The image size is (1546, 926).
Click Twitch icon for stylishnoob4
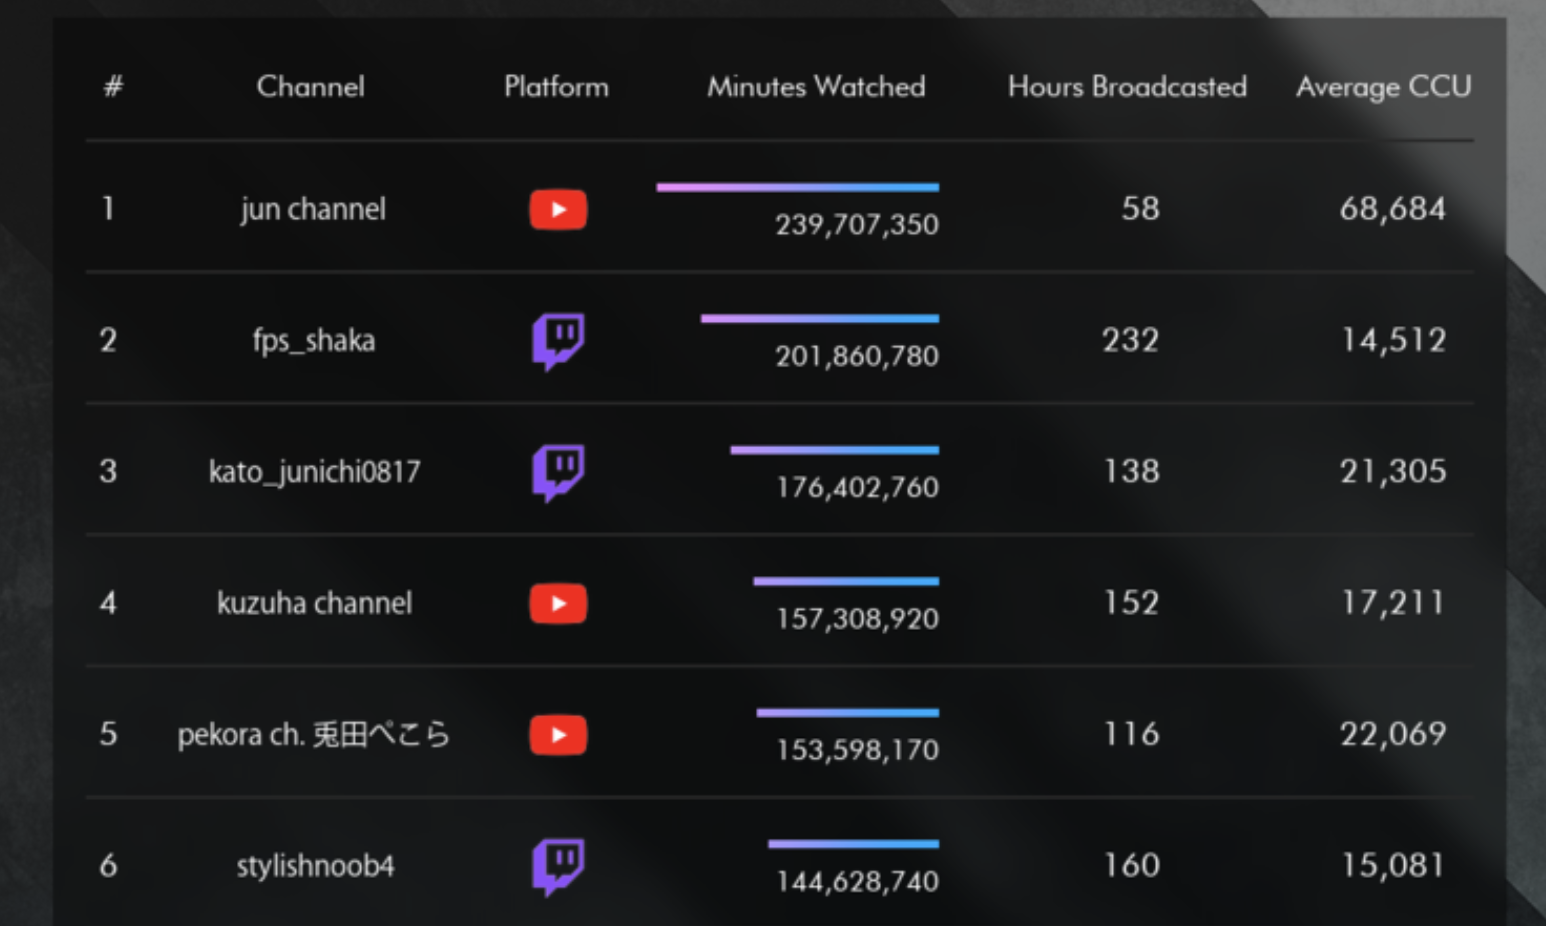558,867
